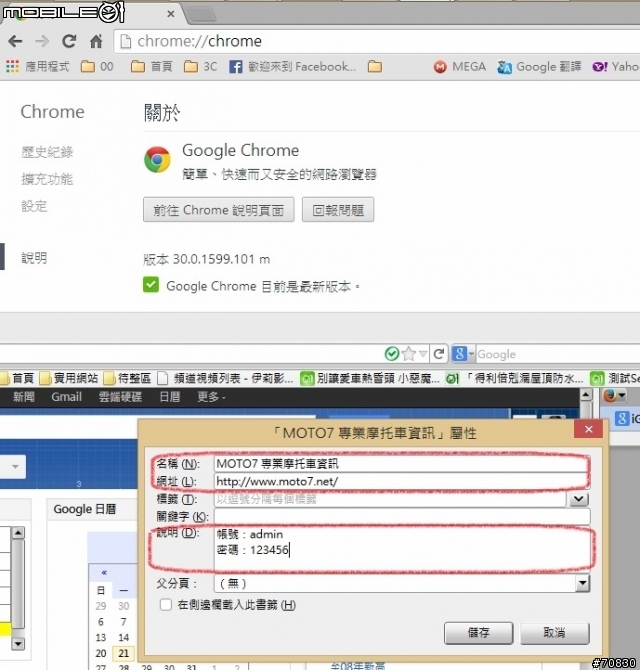Screen dimensions: 640x671
Task: Open the 頻道視頻列表 bookmark
Action: pos(225,378)
